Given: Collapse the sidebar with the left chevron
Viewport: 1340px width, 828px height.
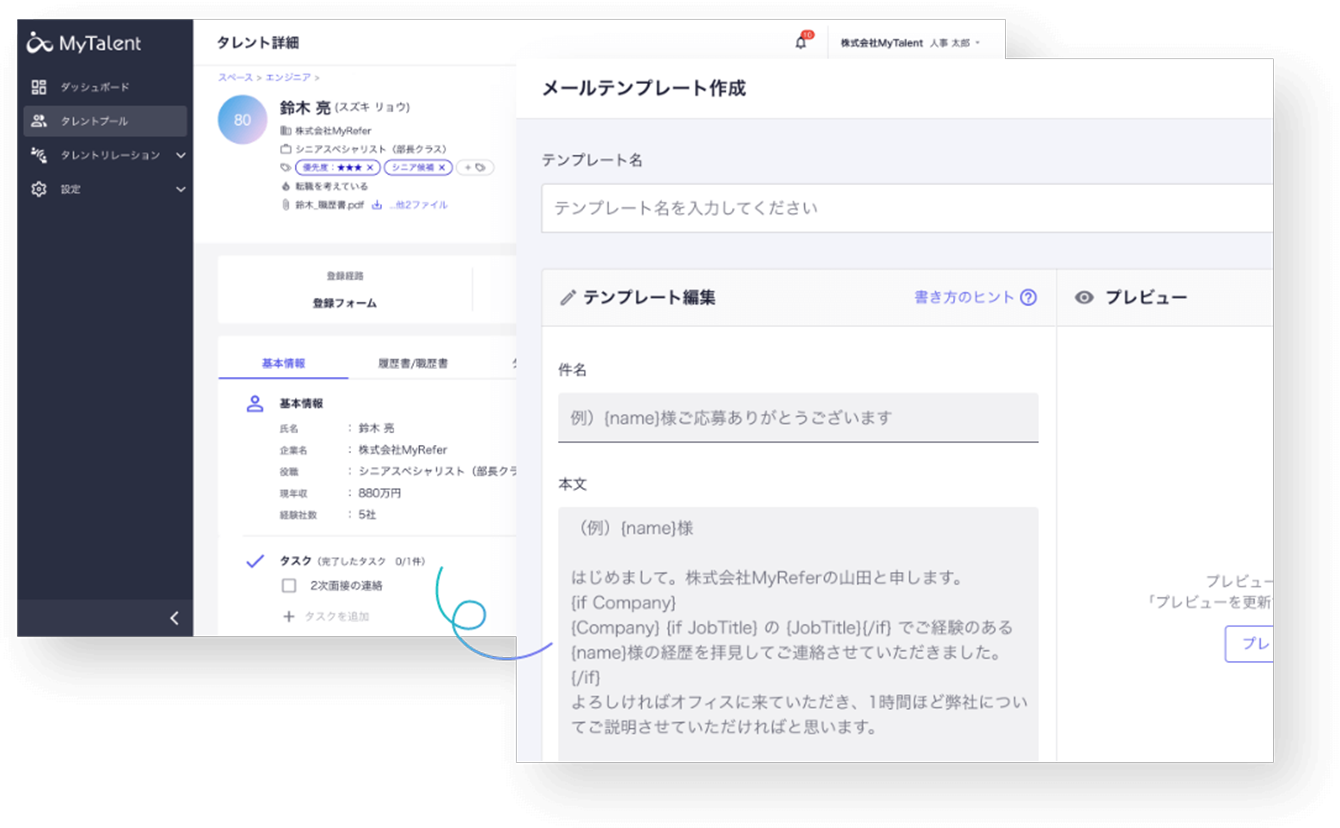Looking at the screenshot, I should (174, 618).
